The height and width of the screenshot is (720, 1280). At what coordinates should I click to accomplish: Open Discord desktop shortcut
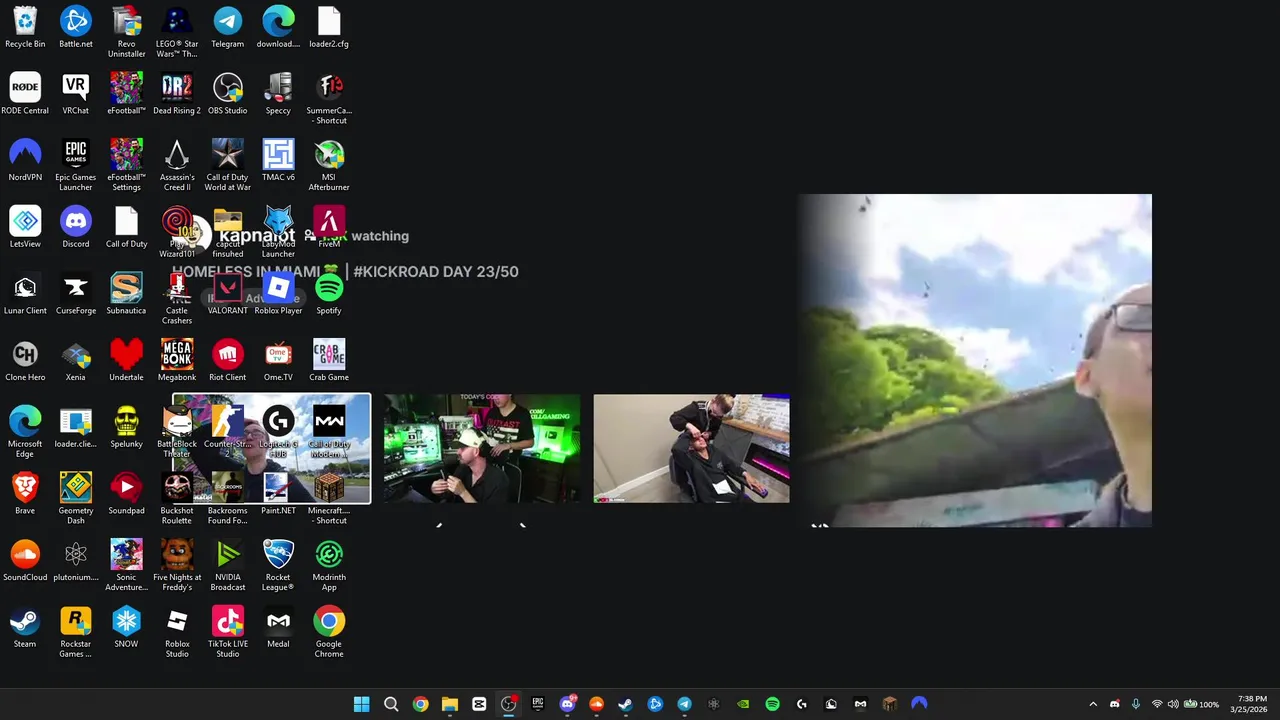coord(76,227)
